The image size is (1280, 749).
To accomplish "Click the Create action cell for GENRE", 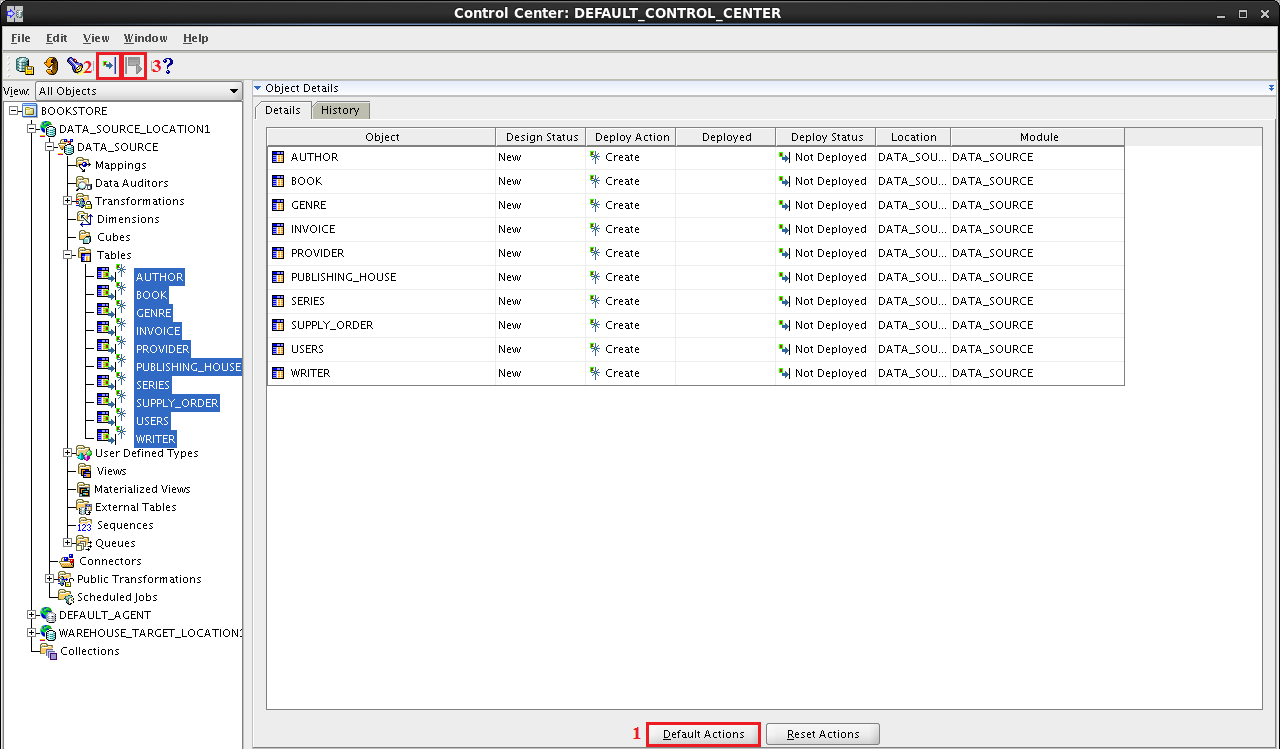I will tap(631, 205).
